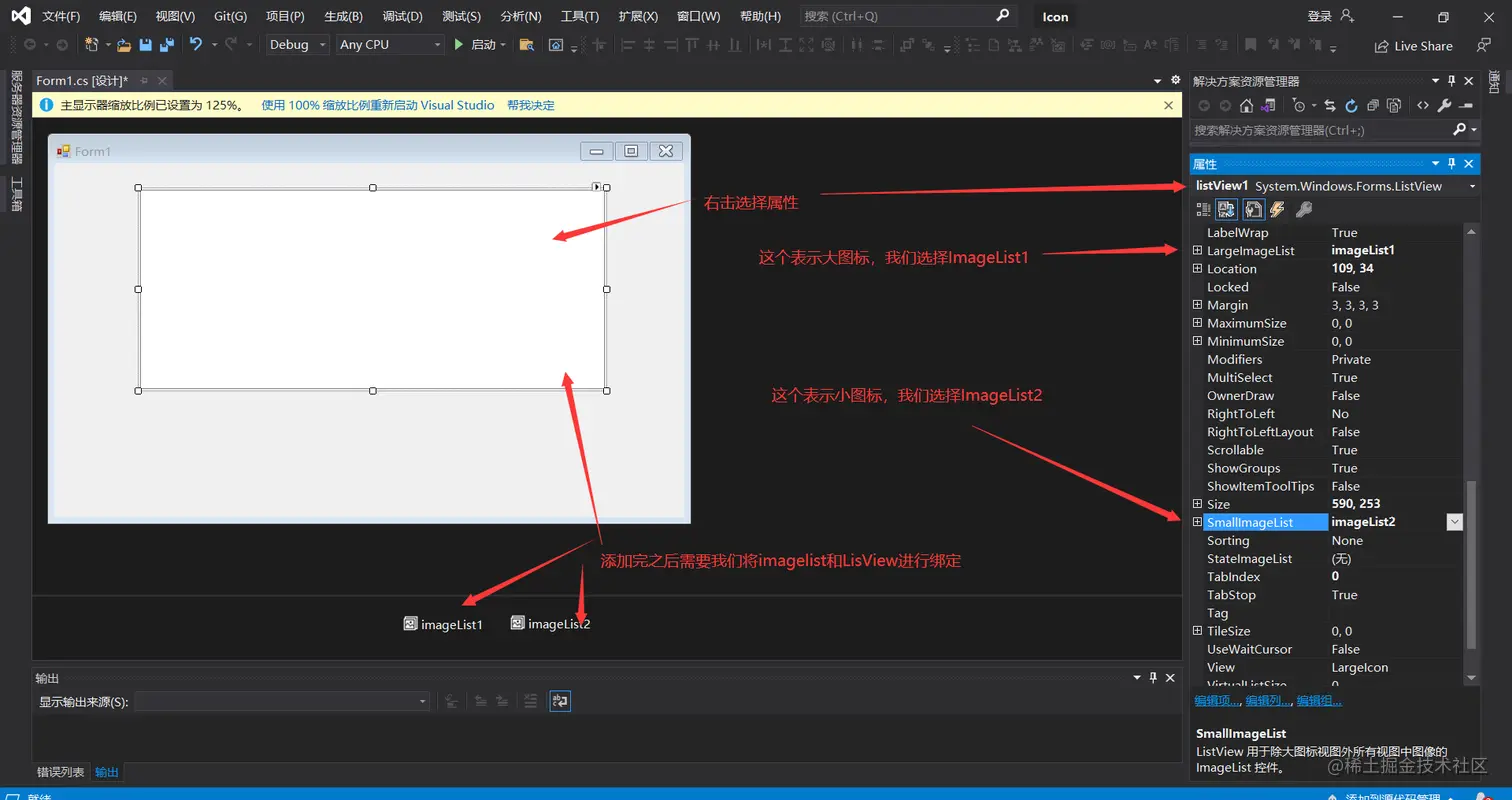1512x800 pixels.
Task: Toggle alphabetical sort in the Properties panel
Action: pos(1226,209)
